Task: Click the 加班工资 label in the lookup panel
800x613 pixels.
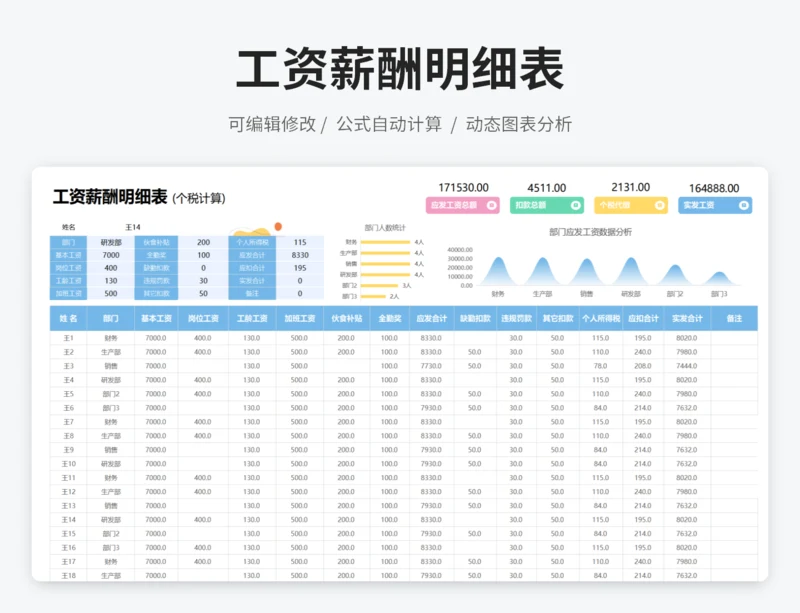Action: tap(68, 293)
